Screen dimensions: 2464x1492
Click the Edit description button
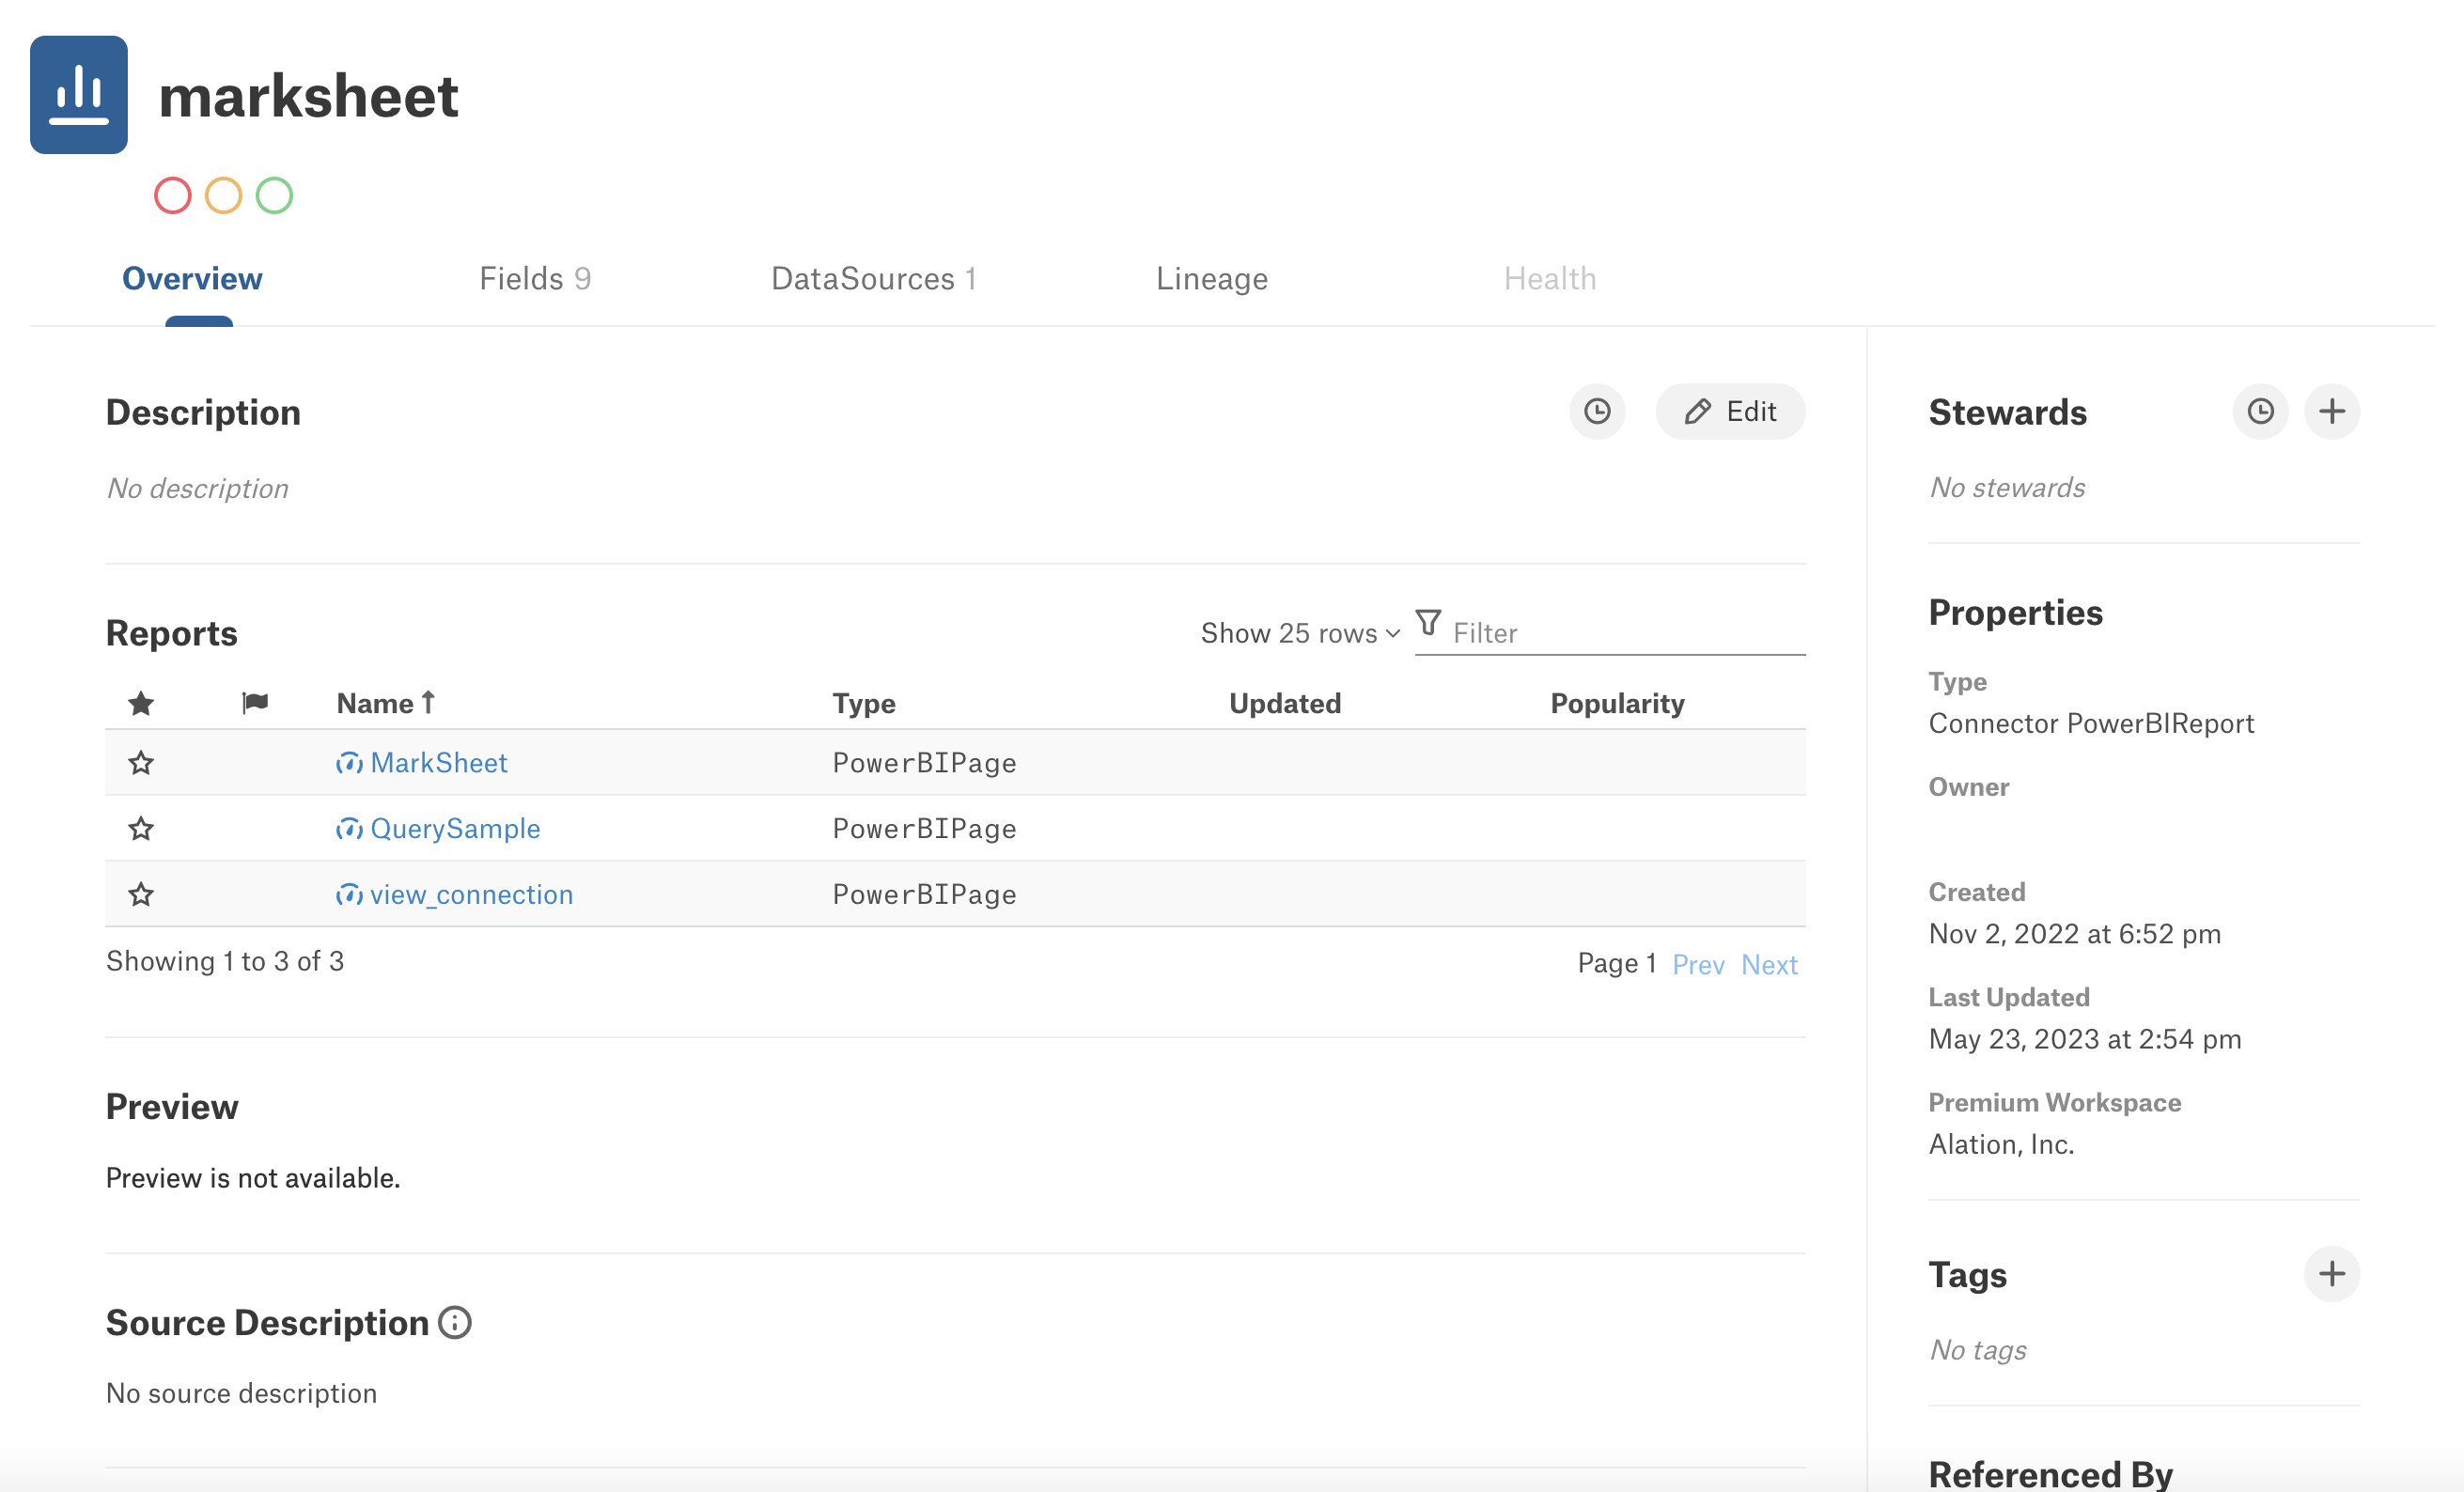pos(1730,411)
